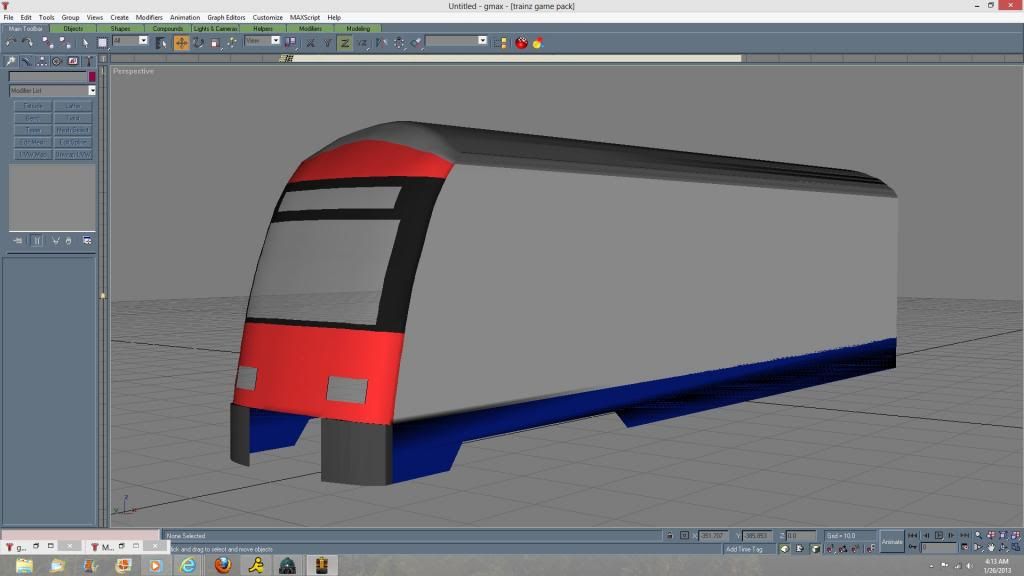This screenshot has width=1024, height=576.
Task: Open the MAXScript menu
Action: (305, 18)
